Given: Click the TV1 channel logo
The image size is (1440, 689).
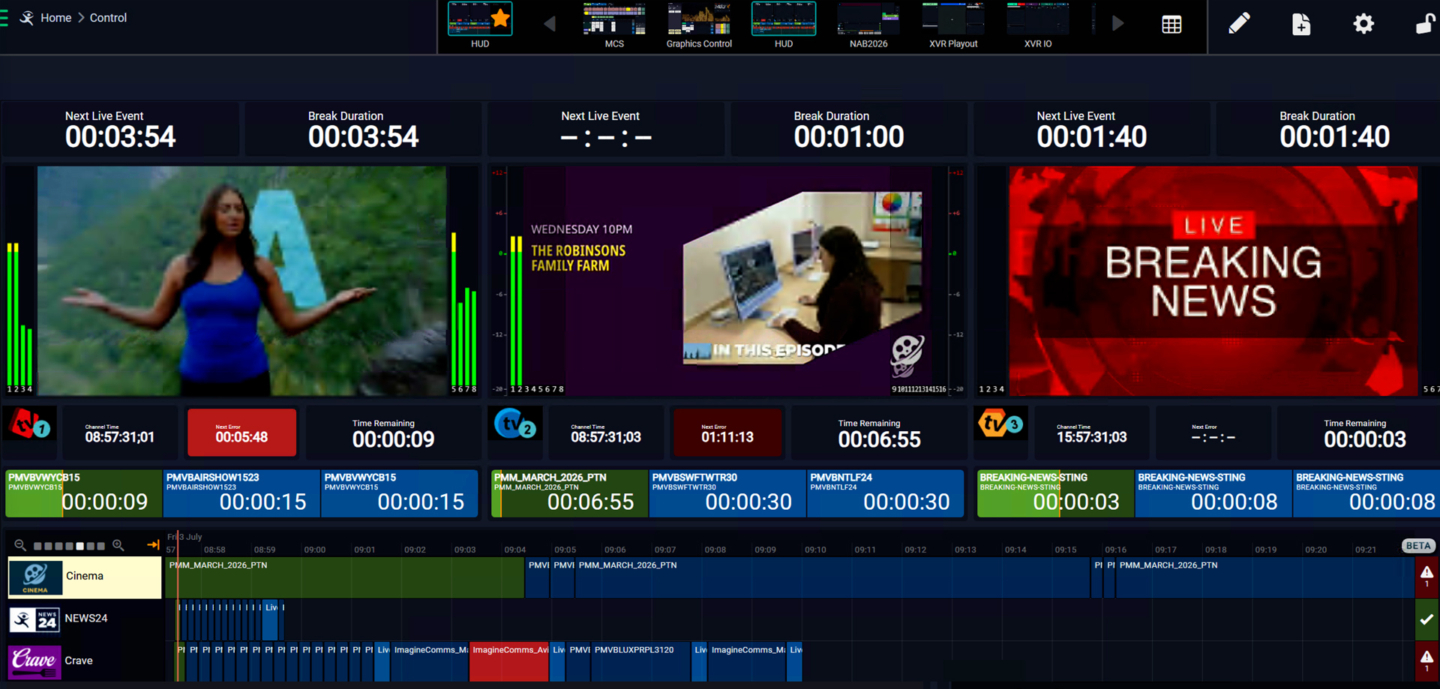Looking at the screenshot, I should pyautogui.click(x=27, y=424).
